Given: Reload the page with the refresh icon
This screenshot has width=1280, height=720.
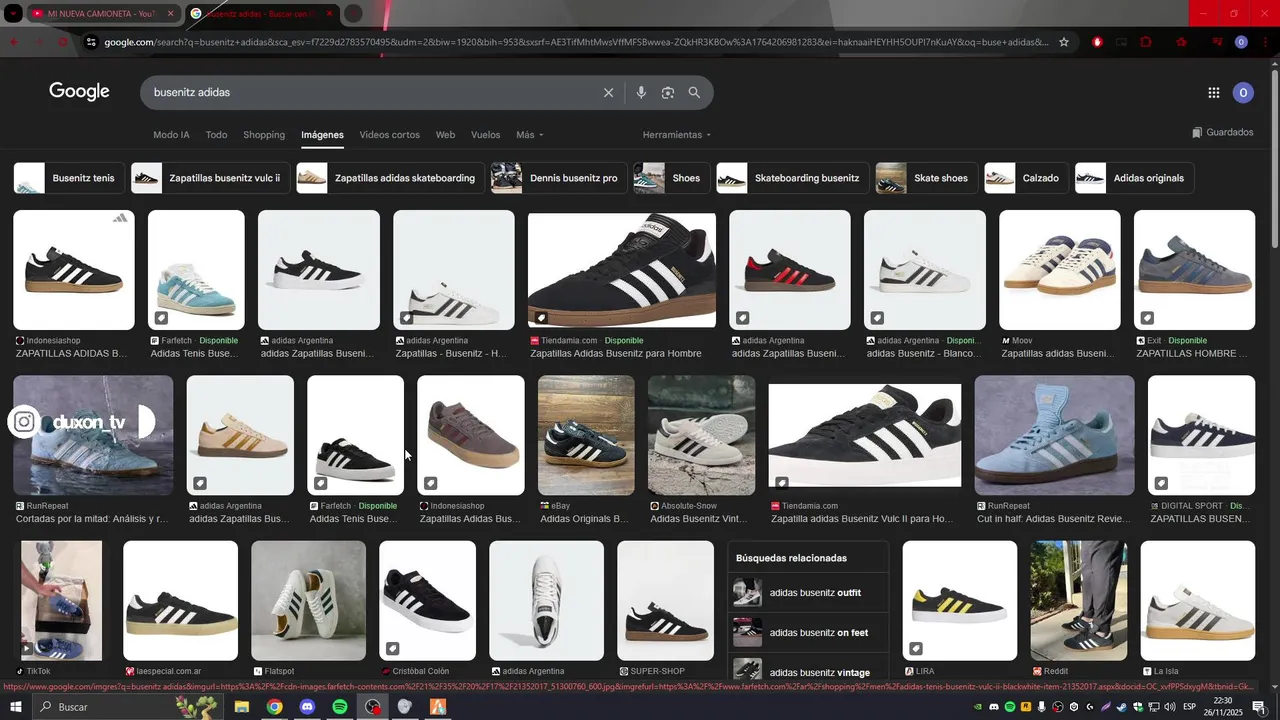Looking at the screenshot, I should 63,42.
